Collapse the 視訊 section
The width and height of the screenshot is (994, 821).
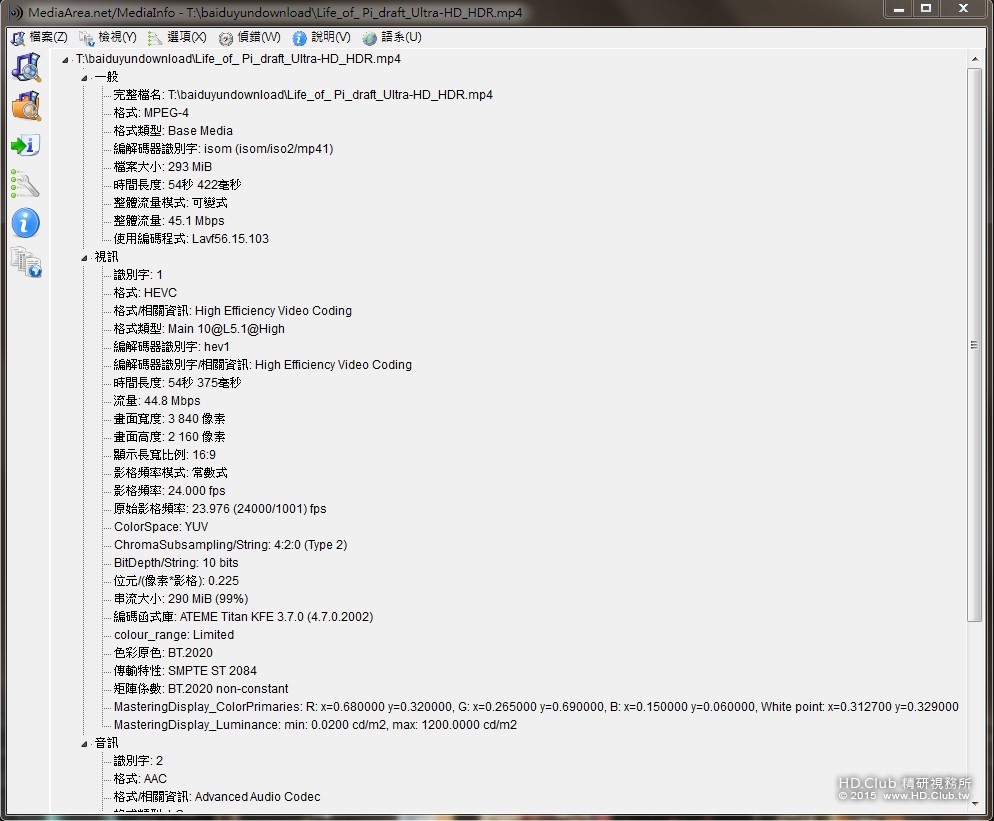point(84,257)
